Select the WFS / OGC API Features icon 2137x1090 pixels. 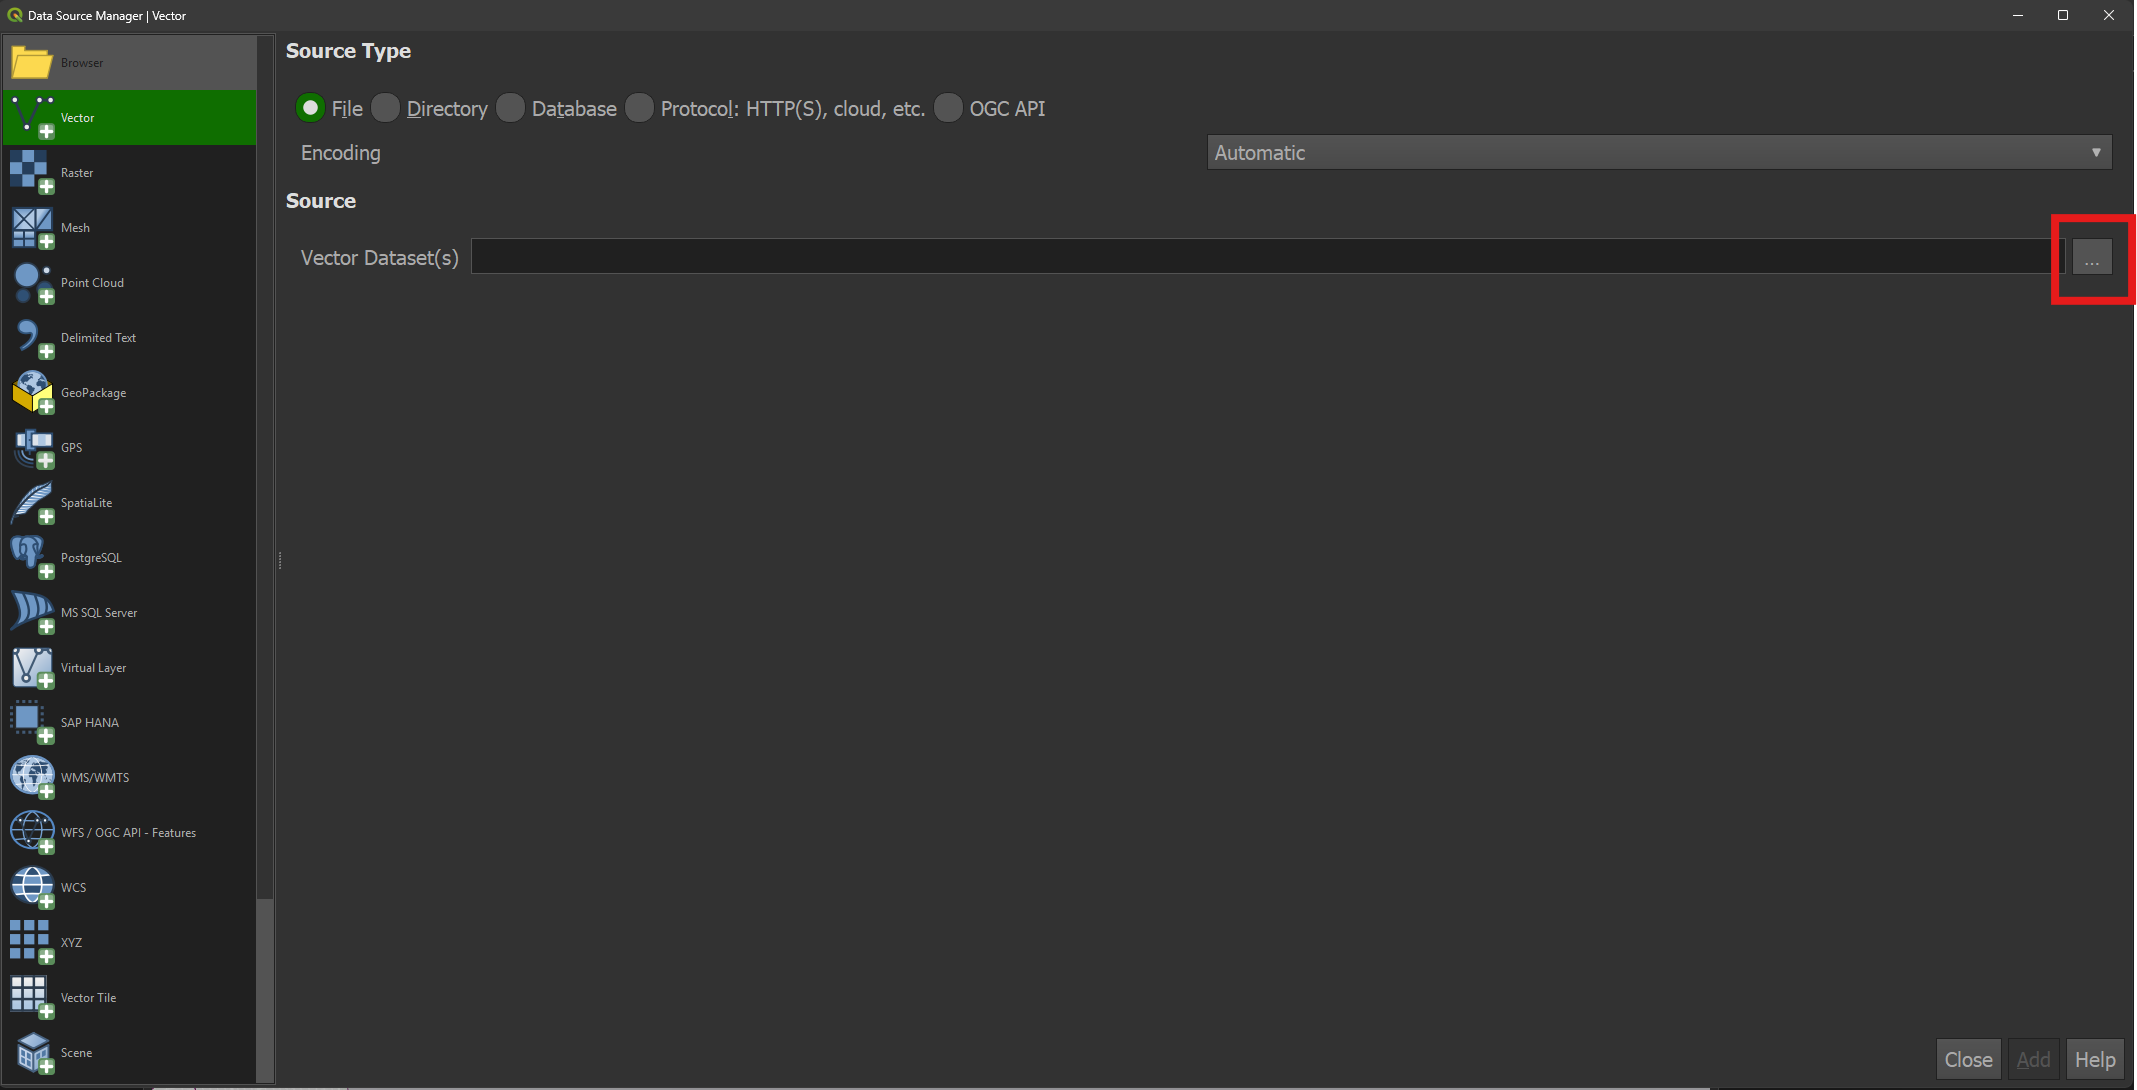[31, 833]
